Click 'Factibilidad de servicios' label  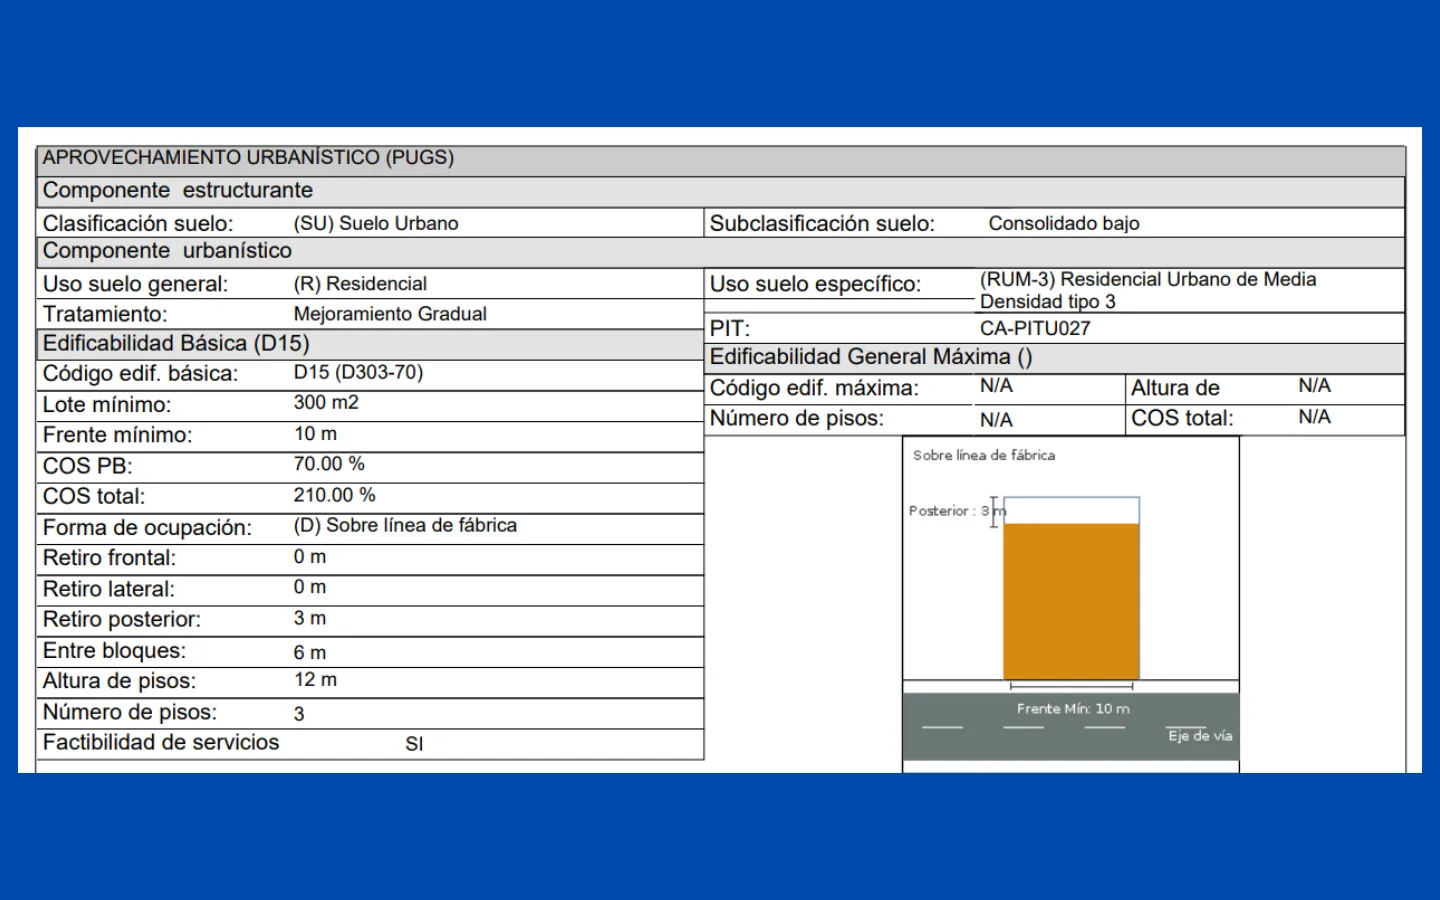point(161,742)
